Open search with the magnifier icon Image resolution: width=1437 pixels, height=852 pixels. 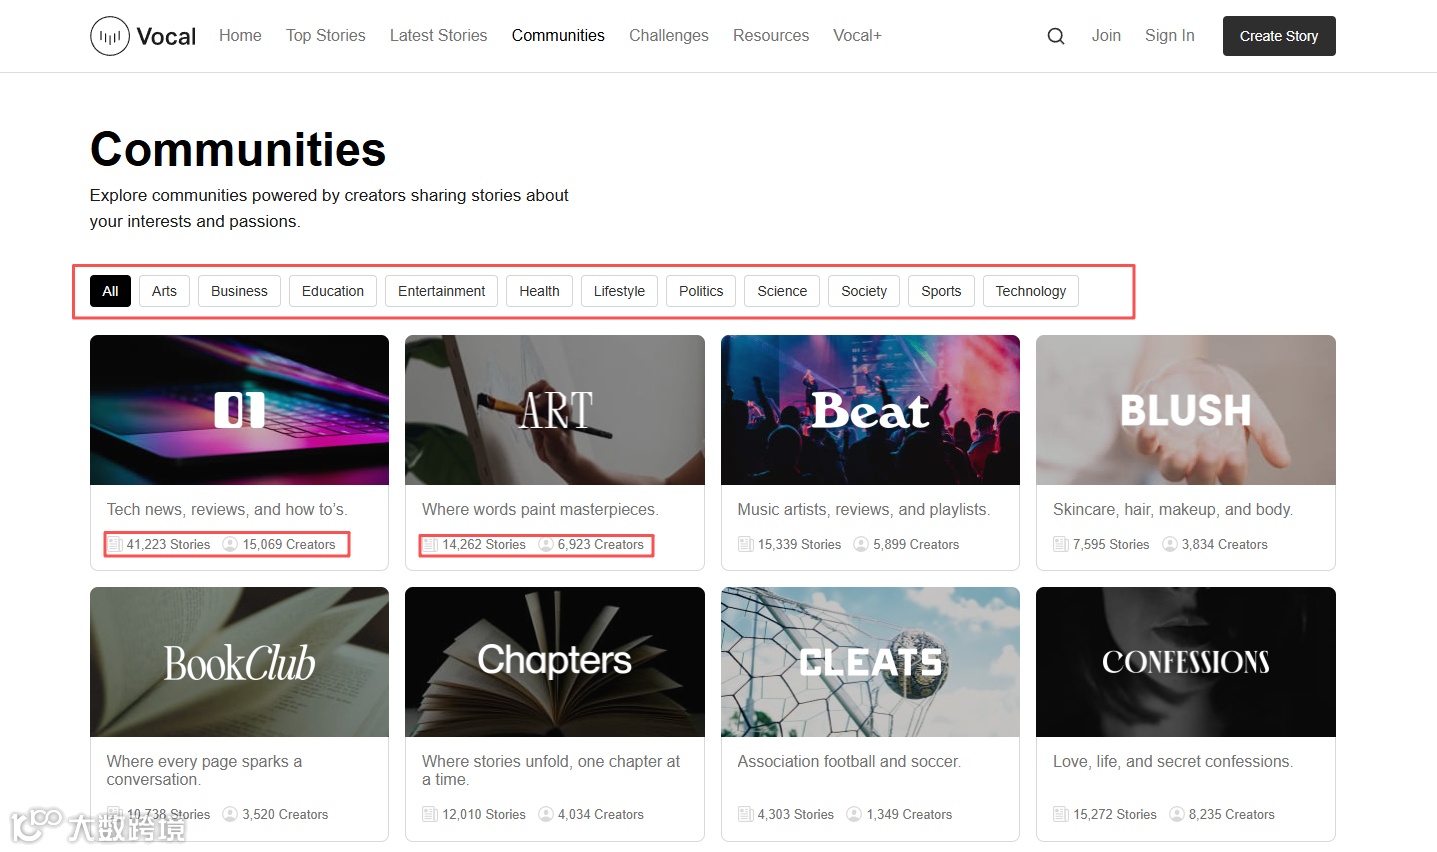tap(1056, 36)
